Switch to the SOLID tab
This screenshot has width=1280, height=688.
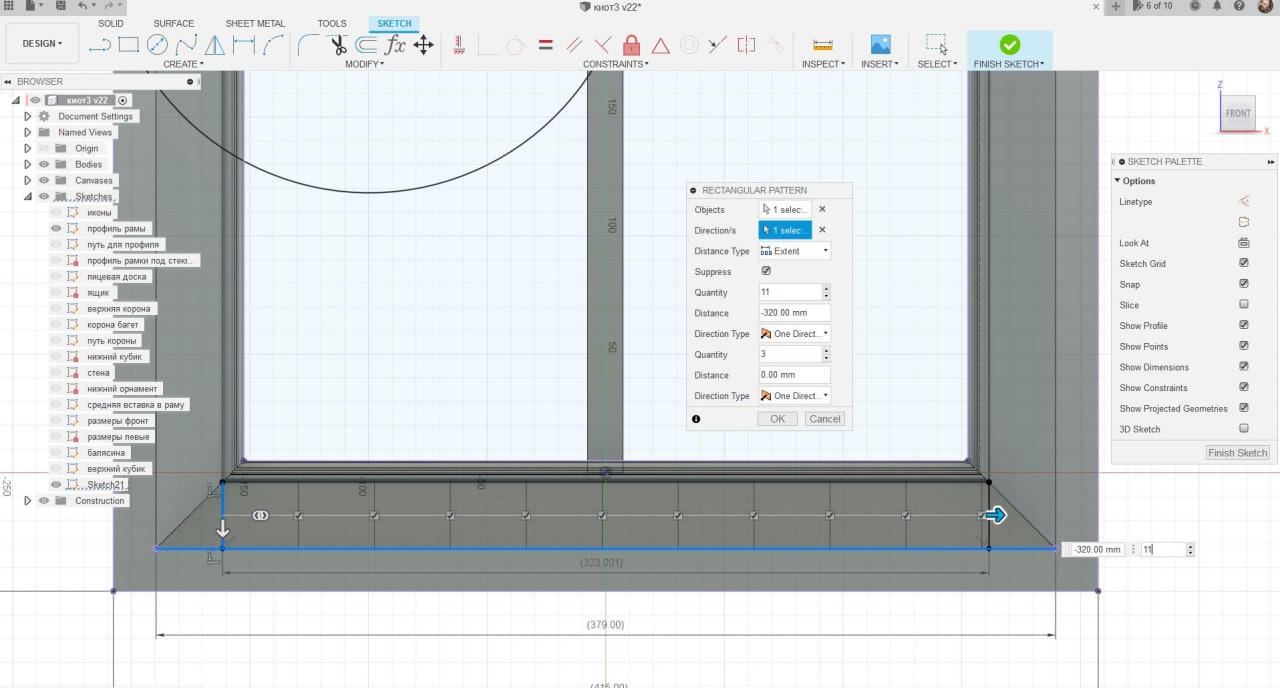click(x=111, y=23)
